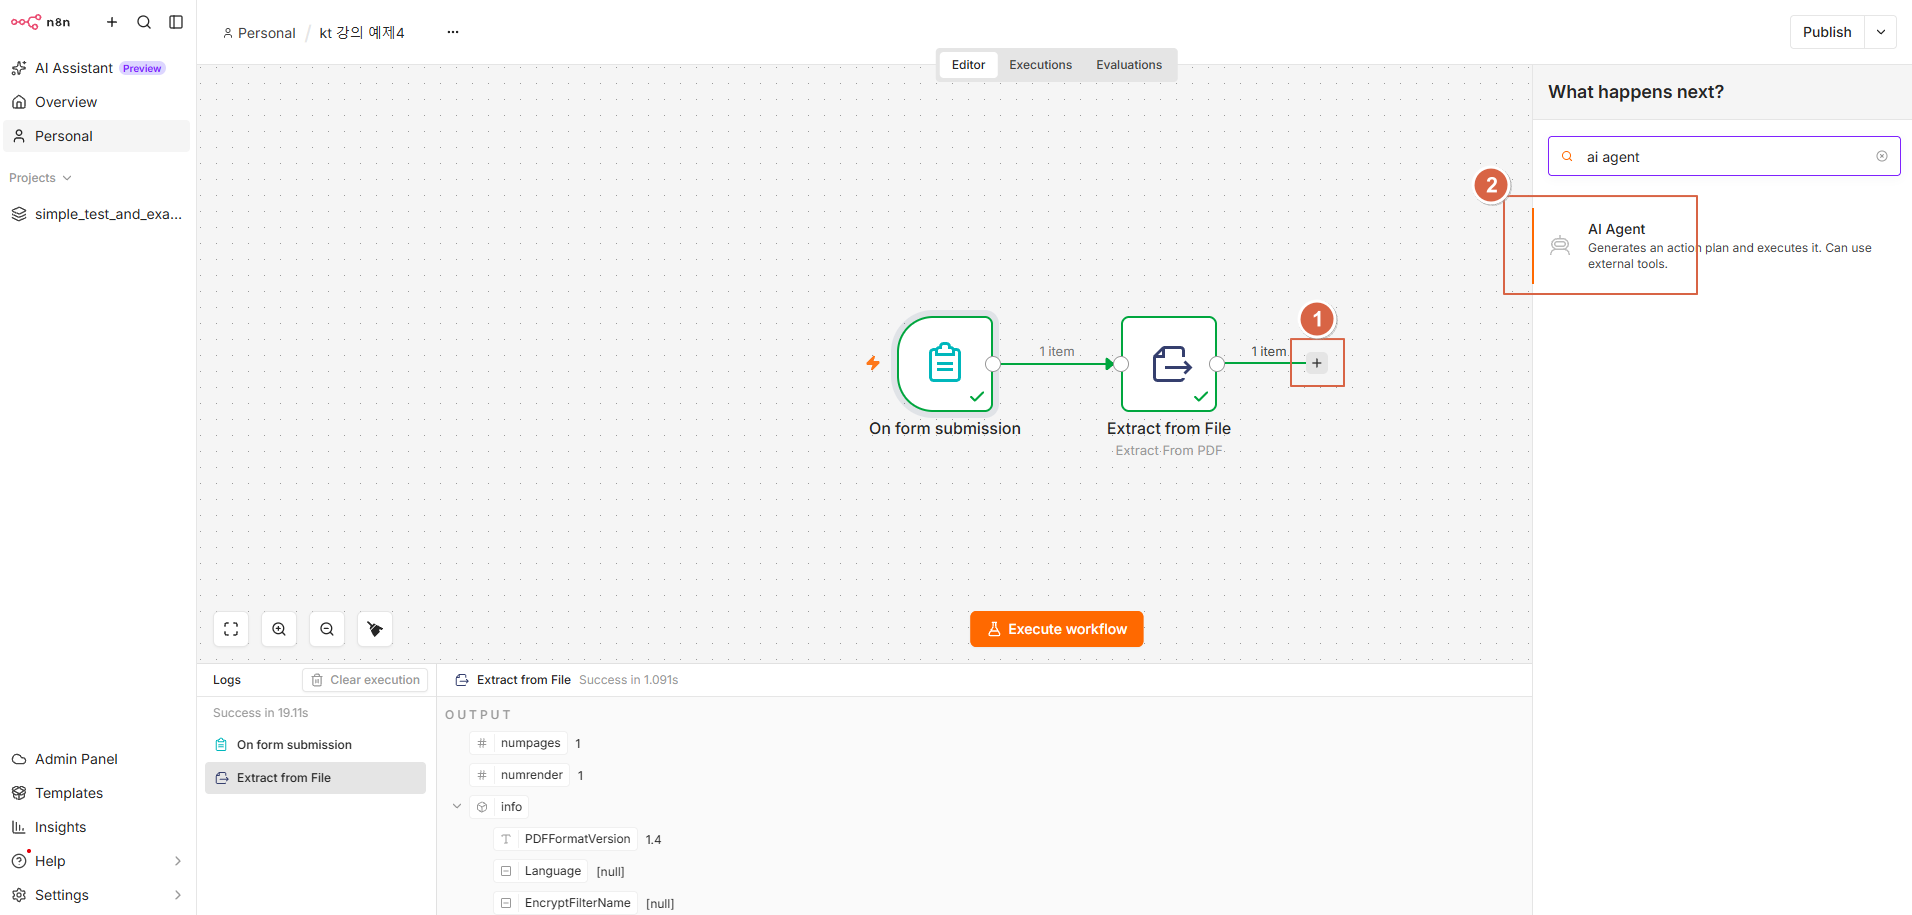This screenshot has width=1912, height=915.
Task: Click the plus icon to create new
Action: point(112,22)
